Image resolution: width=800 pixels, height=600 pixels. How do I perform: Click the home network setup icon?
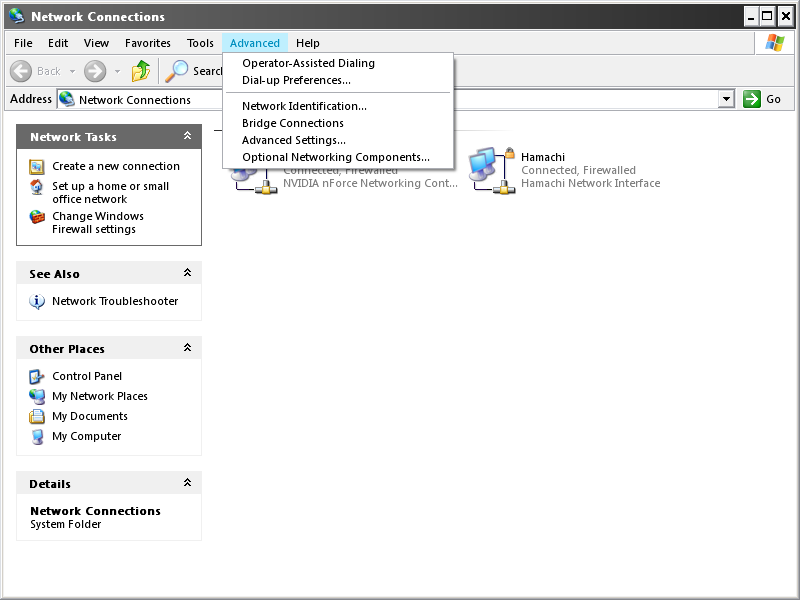click(37, 187)
